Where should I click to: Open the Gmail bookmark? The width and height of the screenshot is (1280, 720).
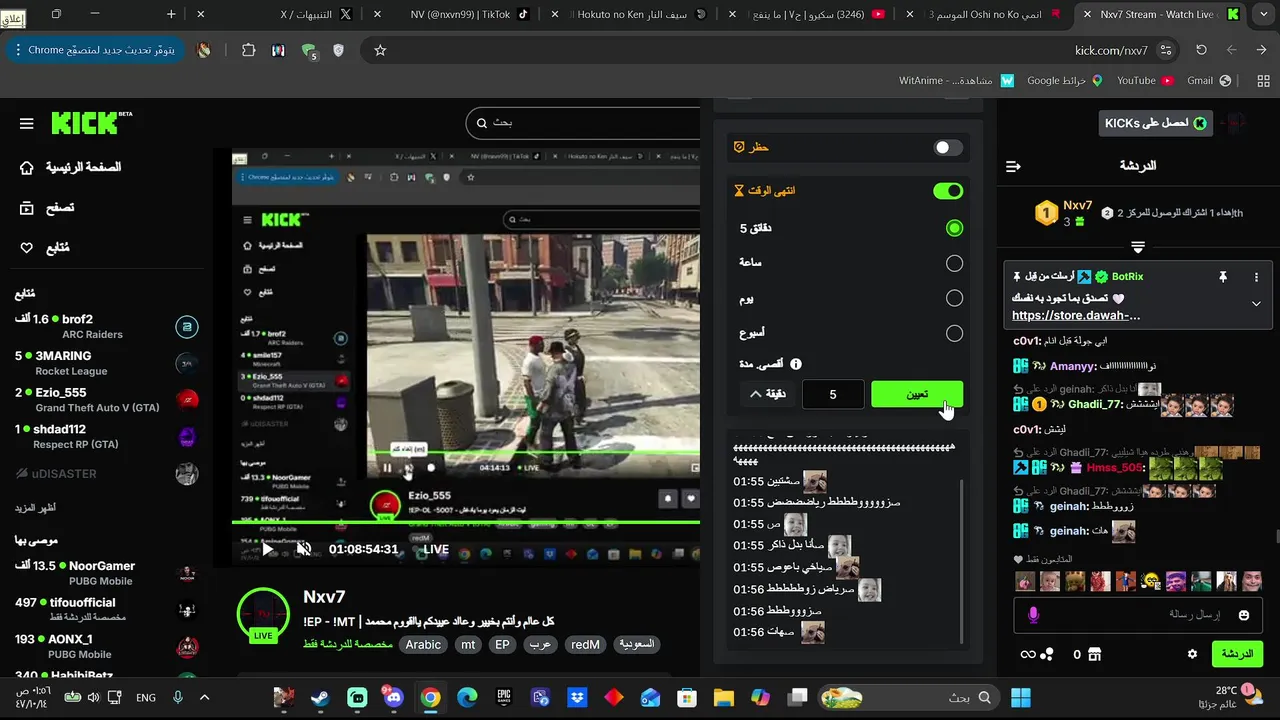tap(1209, 80)
